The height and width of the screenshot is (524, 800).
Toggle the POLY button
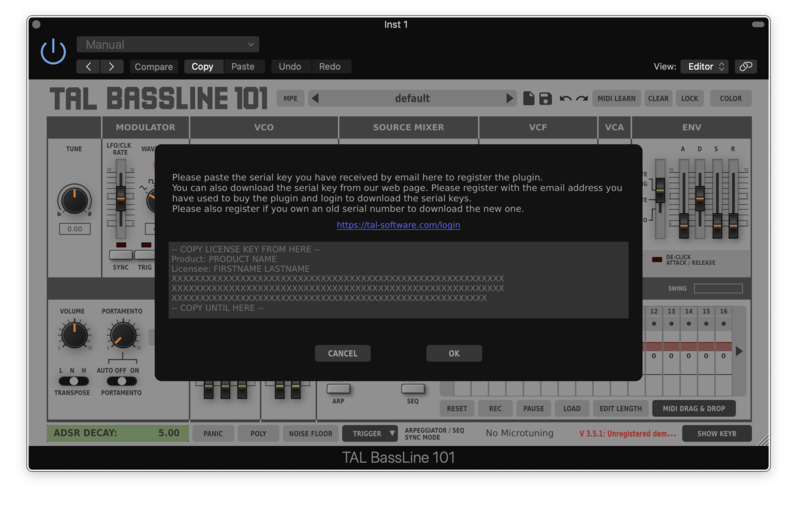pyautogui.click(x=258, y=433)
